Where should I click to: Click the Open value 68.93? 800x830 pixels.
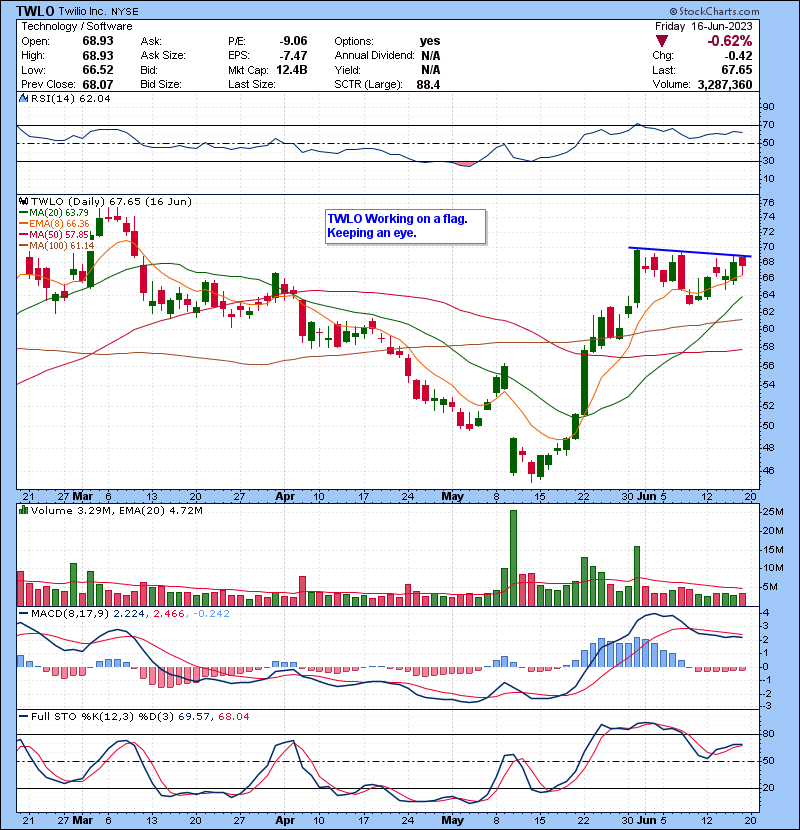coord(98,41)
